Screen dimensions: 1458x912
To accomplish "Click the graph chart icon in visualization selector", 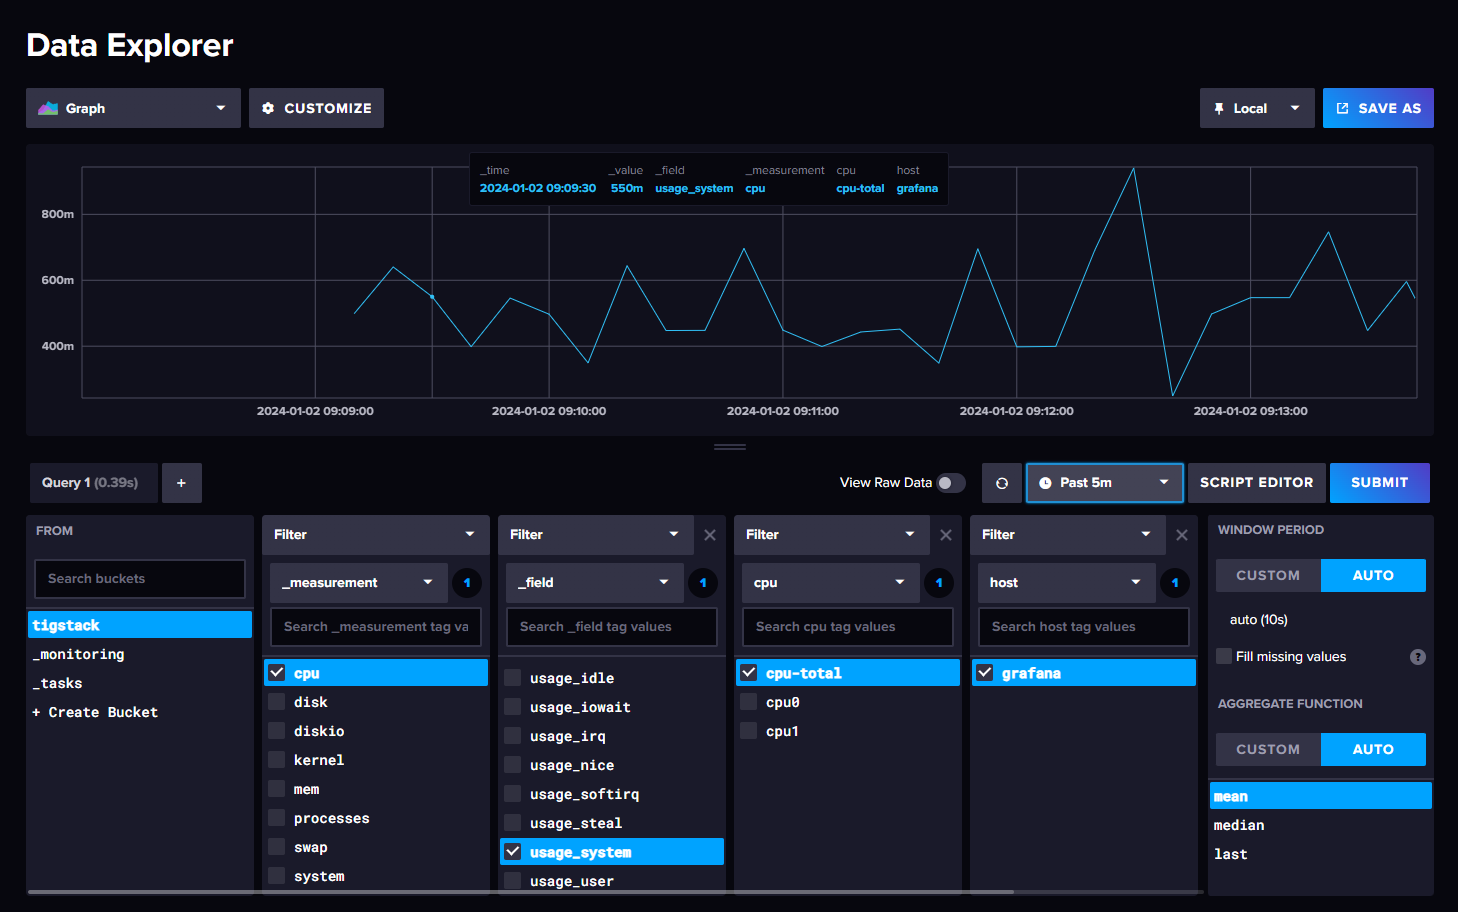I will [47, 107].
